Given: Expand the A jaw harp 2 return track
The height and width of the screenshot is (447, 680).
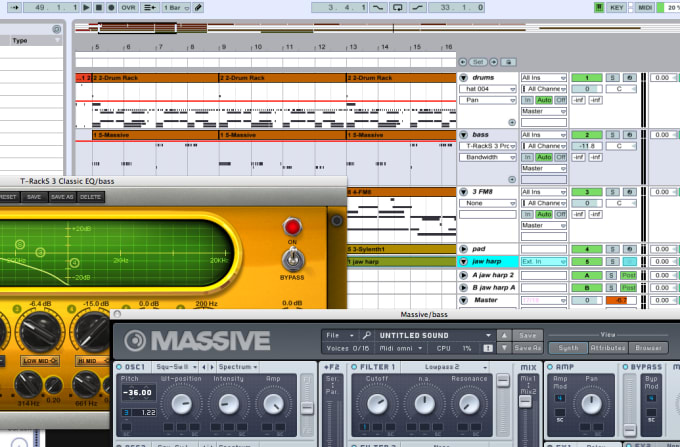Looking at the screenshot, I should pos(463,275).
